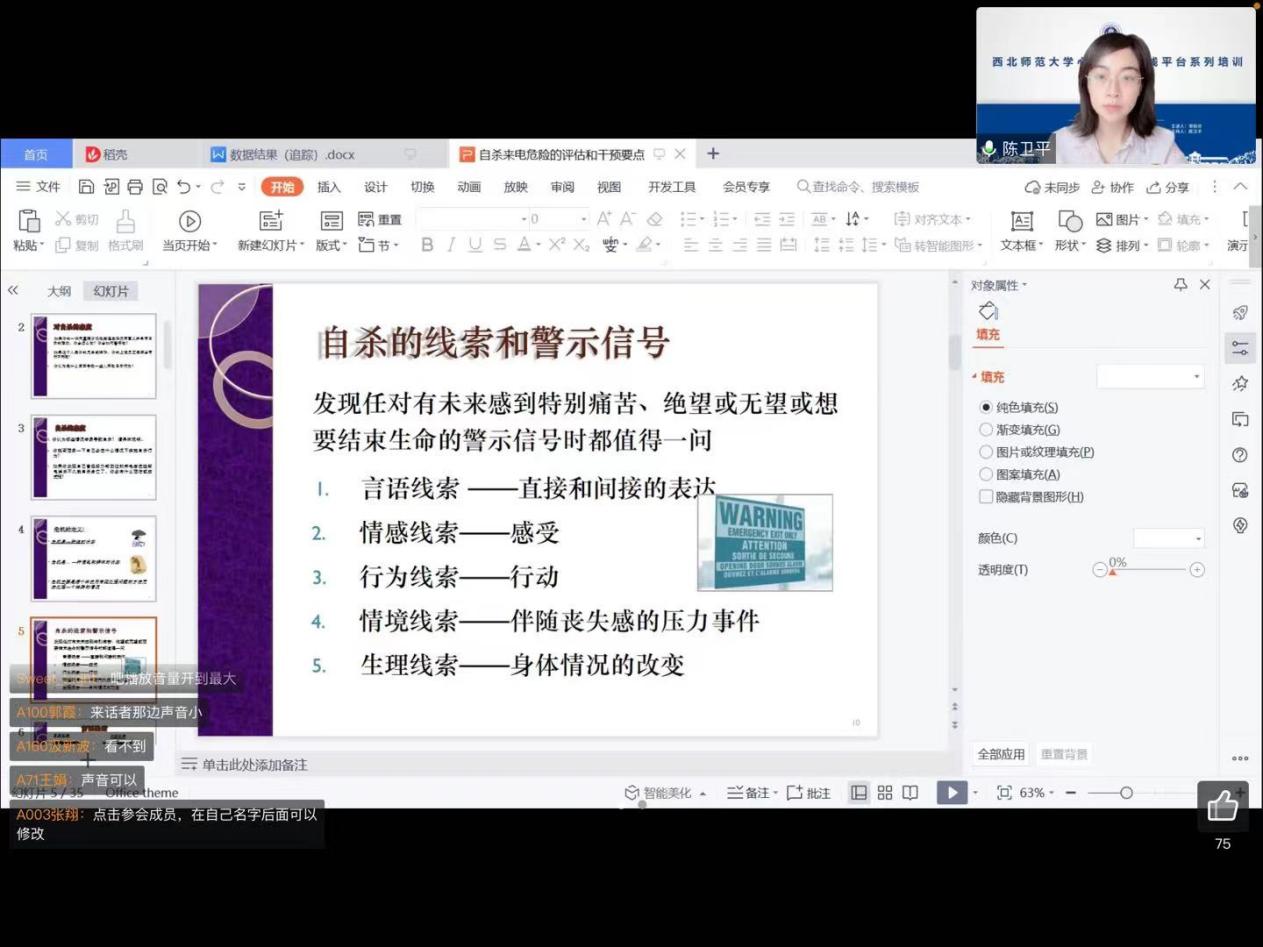Image resolution: width=1263 pixels, height=947 pixels.
Task: Click the Undo arrow icon
Action: tap(183, 187)
